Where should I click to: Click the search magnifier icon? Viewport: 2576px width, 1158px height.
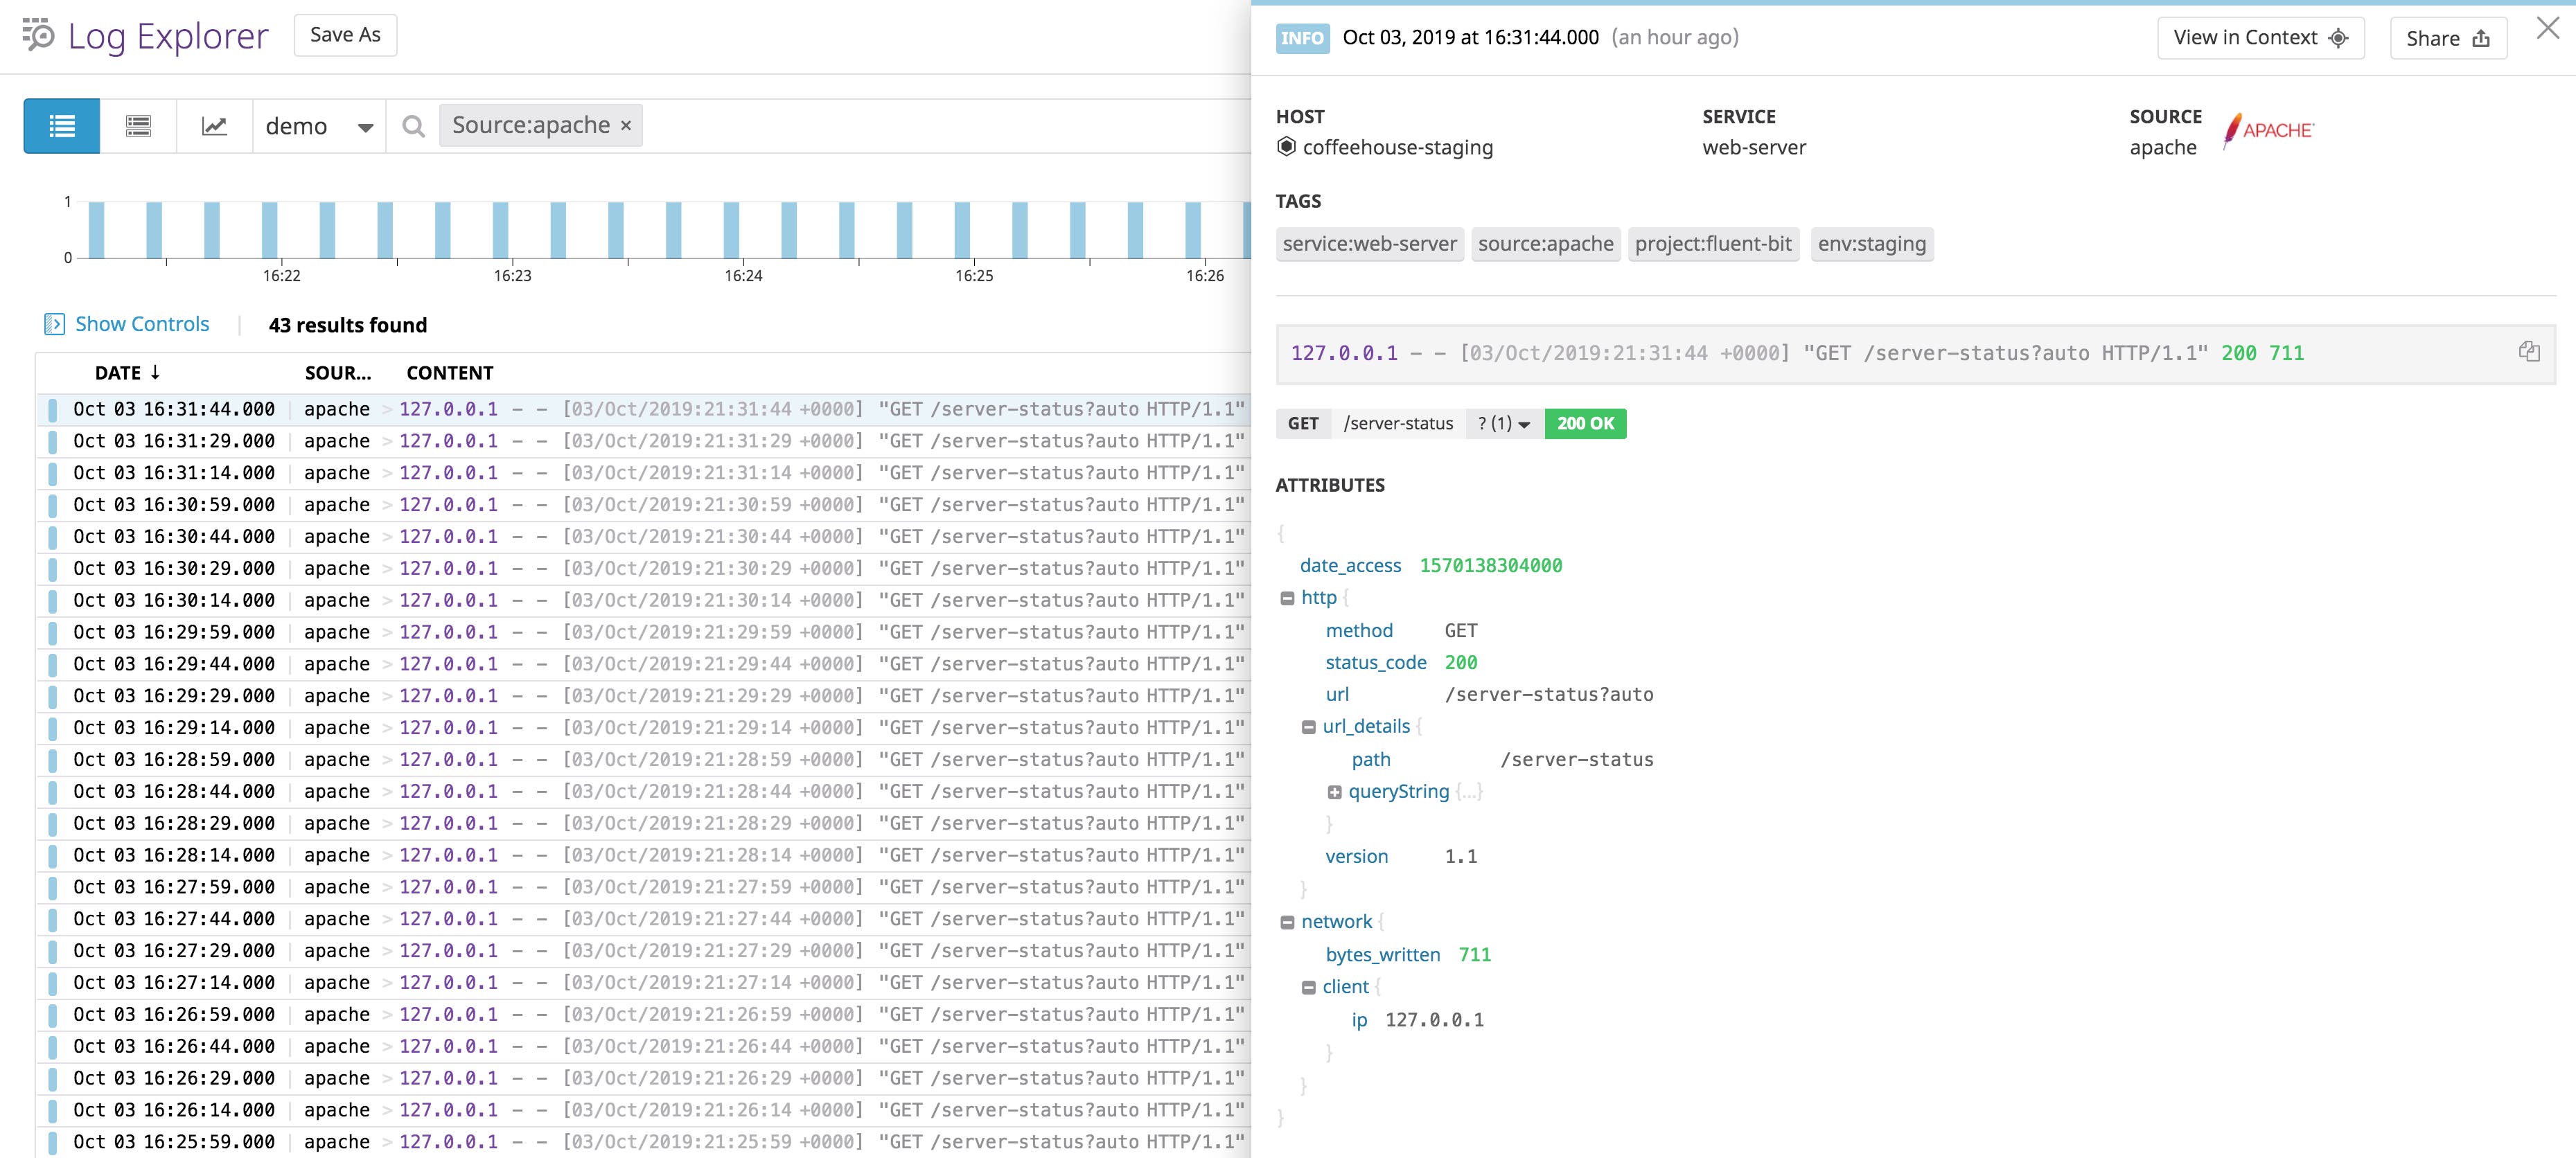pos(412,125)
